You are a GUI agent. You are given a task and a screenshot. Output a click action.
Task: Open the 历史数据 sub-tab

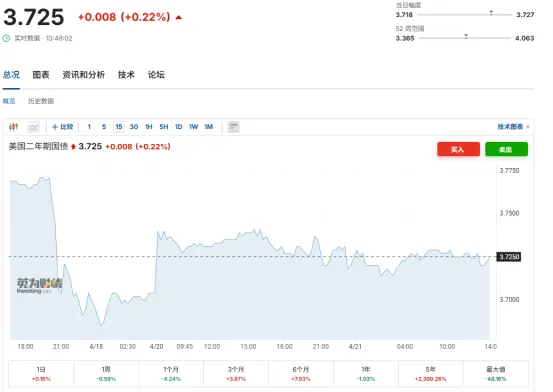coord(41,101)
